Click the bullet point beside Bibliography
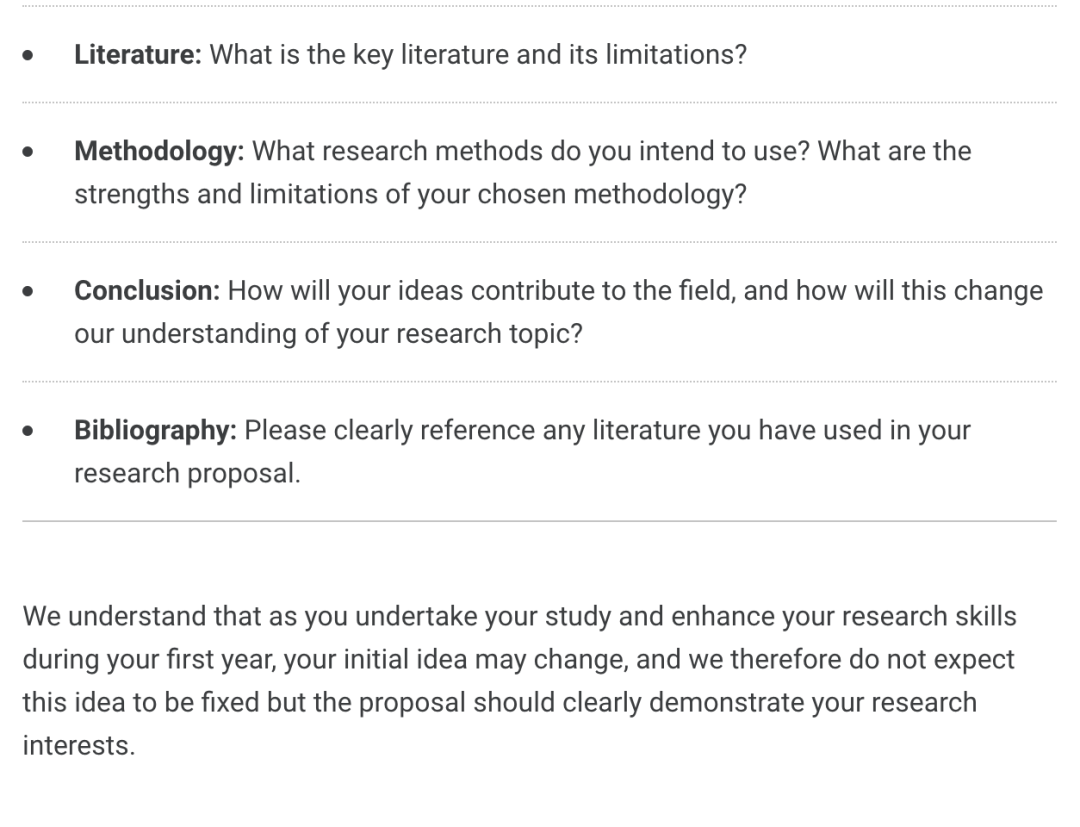This screenshot has width=1080, height=827. pyautogui.click(x=33, y=431)
